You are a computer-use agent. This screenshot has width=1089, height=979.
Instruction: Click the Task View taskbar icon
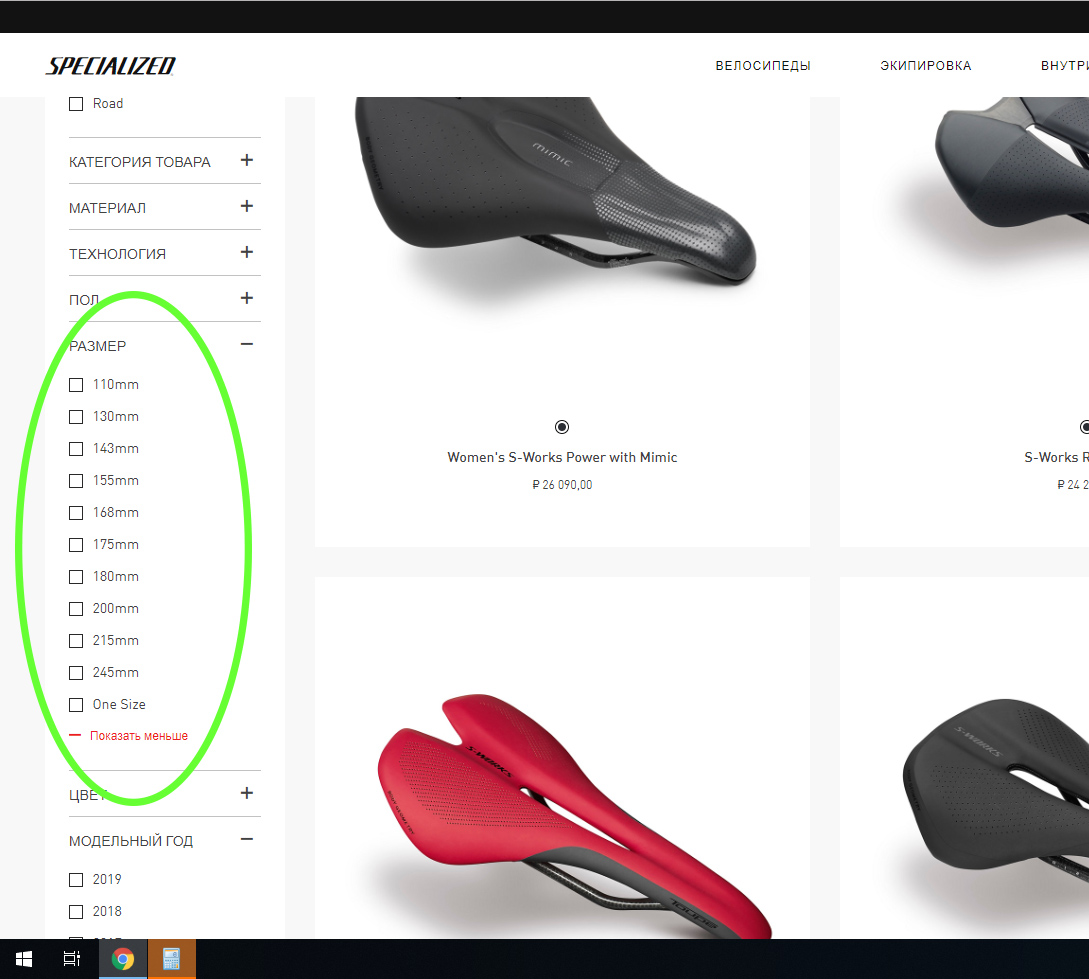coord(72,959)
